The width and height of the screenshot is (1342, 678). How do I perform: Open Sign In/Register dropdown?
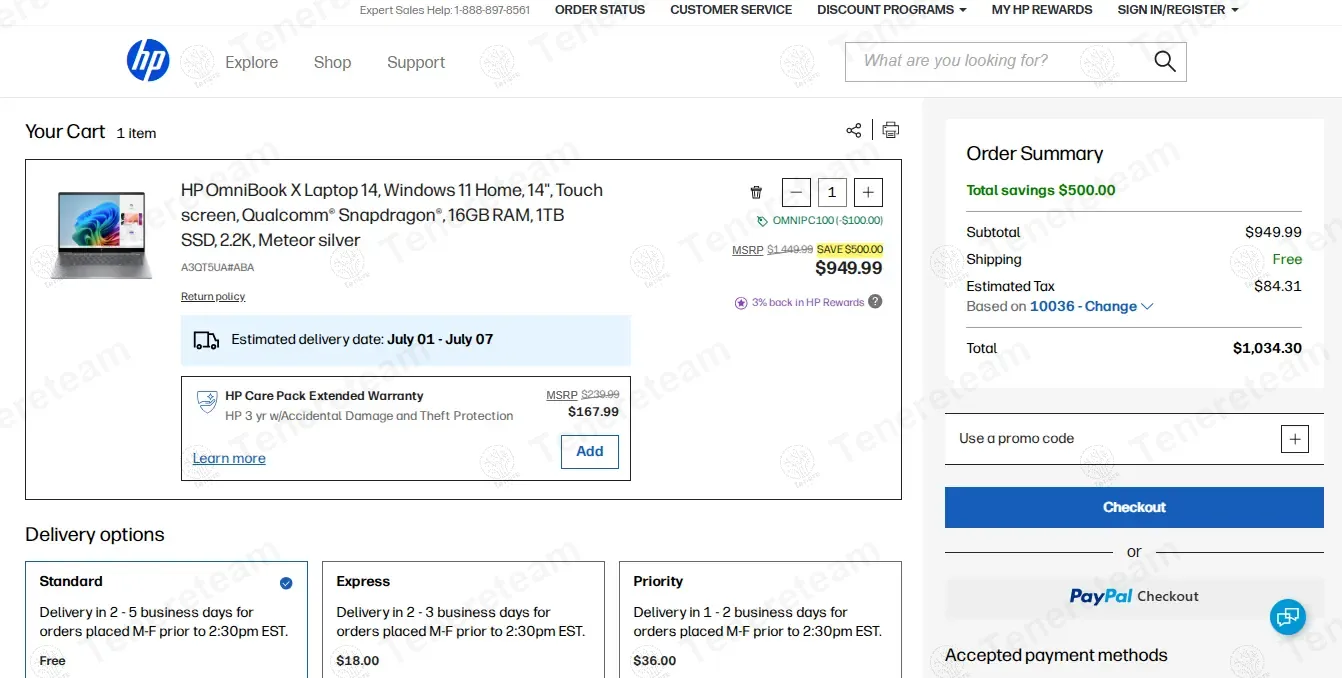point(1177,10)
